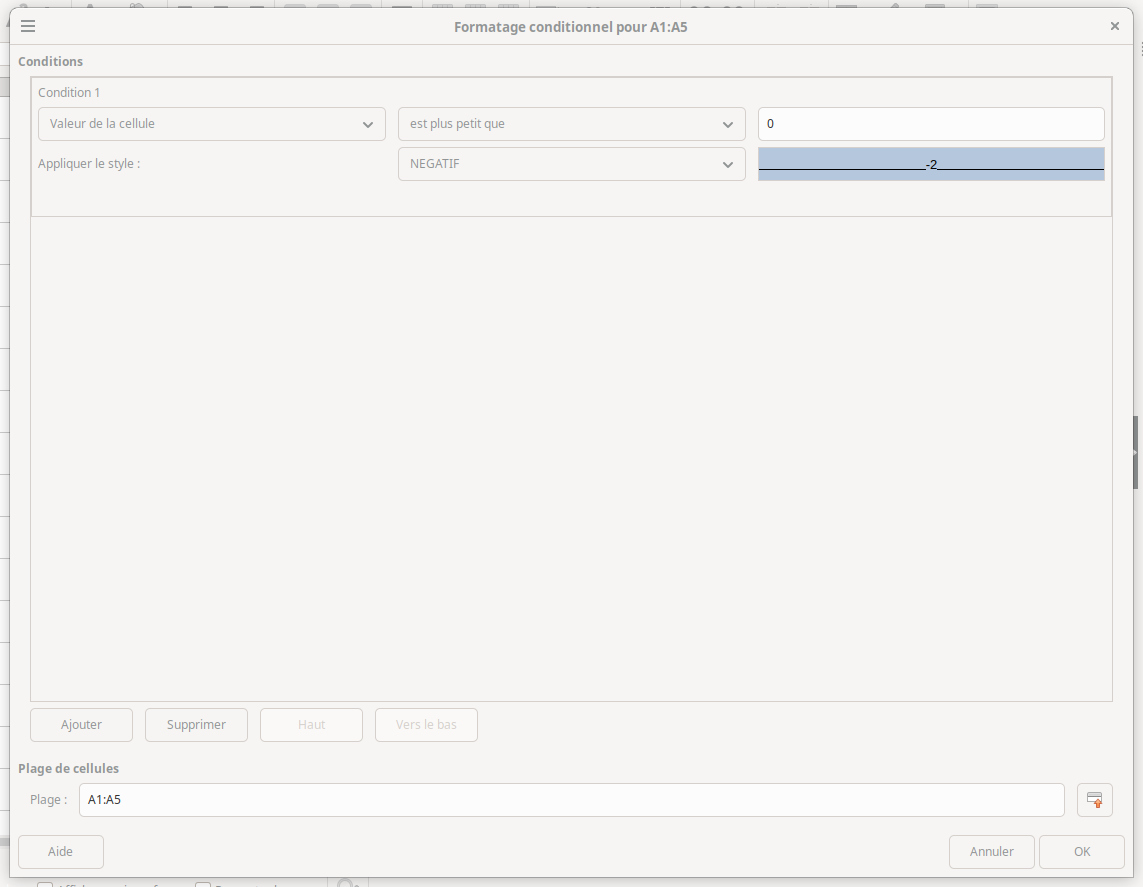Click the style preview showing -2
Viewport: 1143px width, 887px height.
pos(930,164)
